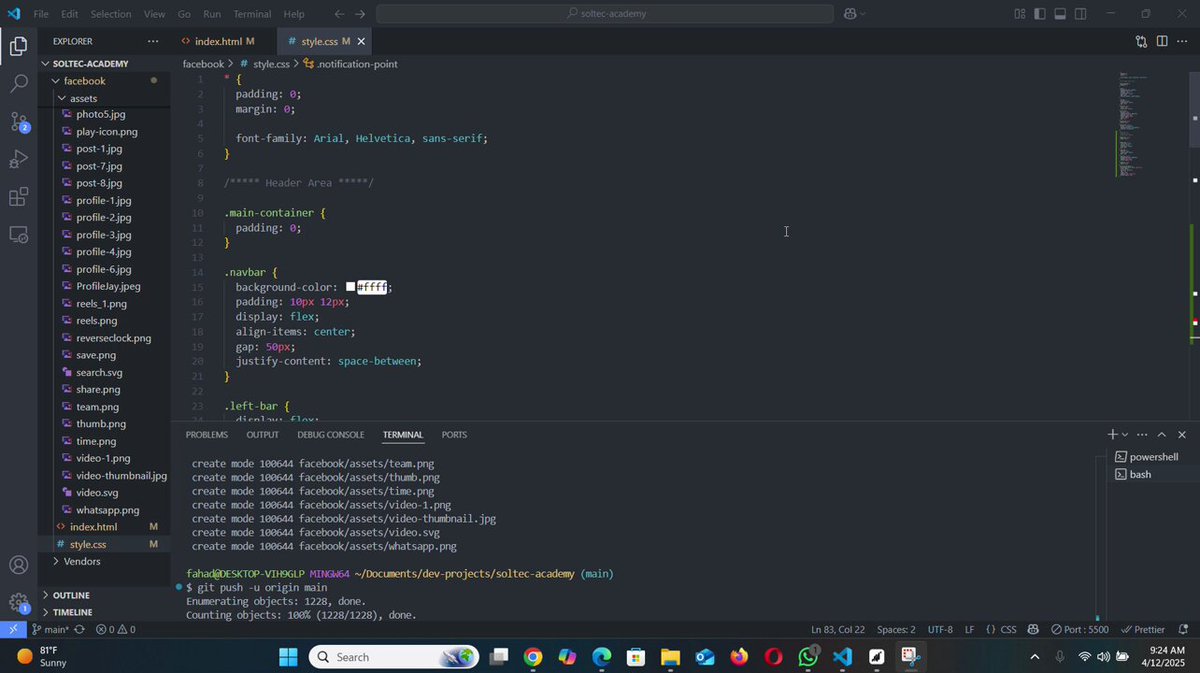Go forward with the navigation arrow

pos(360,14)
